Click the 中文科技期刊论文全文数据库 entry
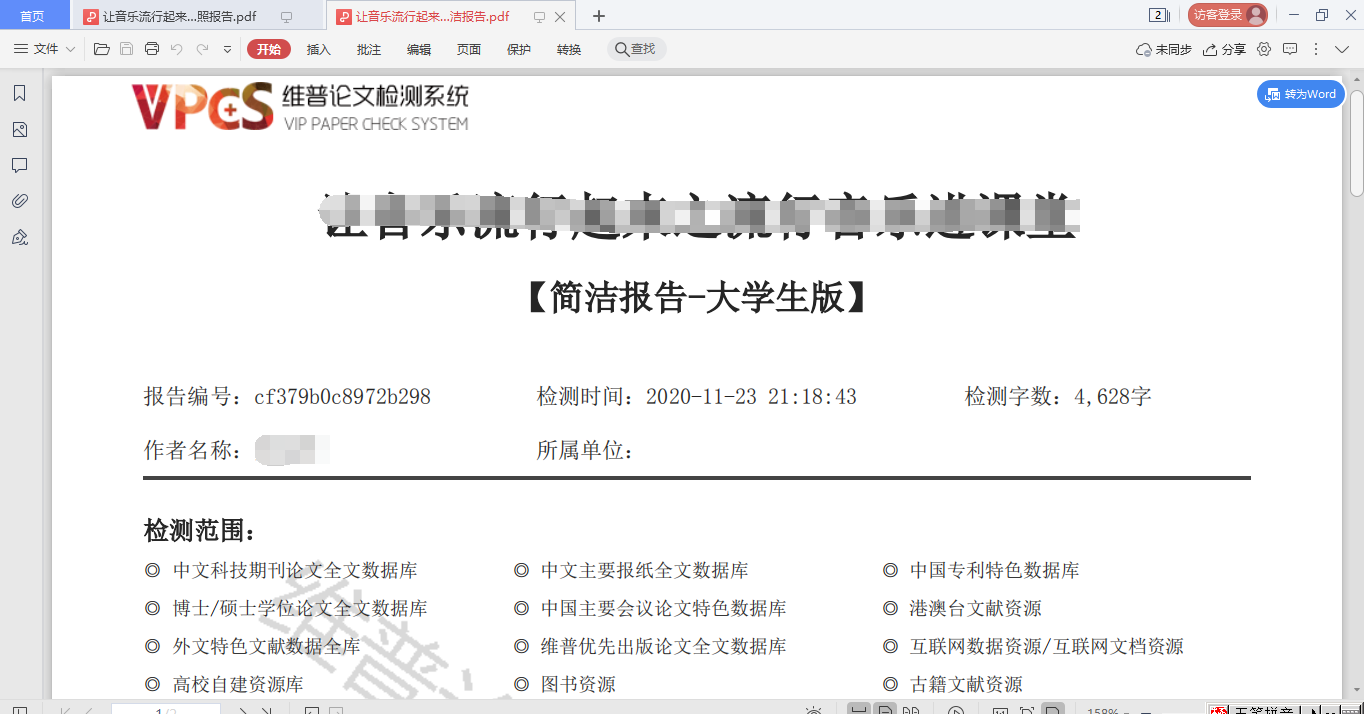This screenshot has height=714, width=1364. coord(295,571)
